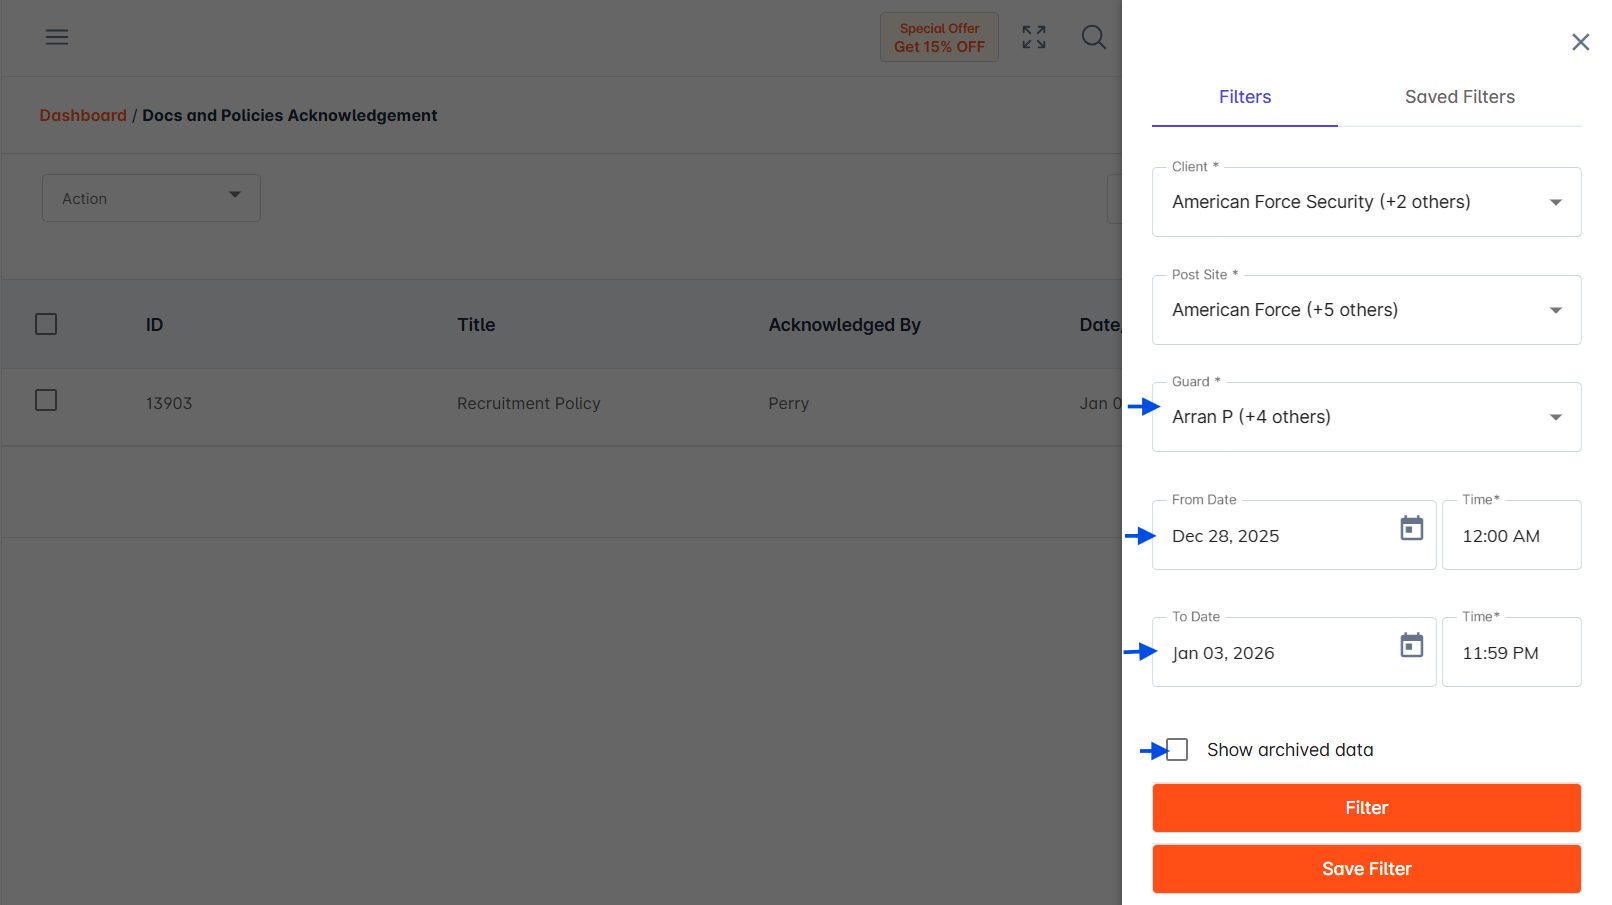This screenshot has width=1612, height=905.
Task: Expand the Post Site dropdown
Action: (1366, 310)
